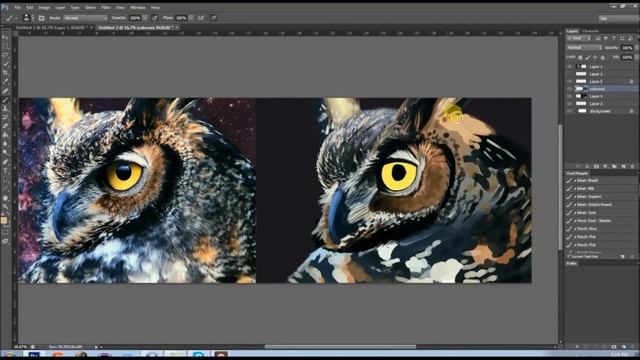Hide the Background layer

569,111
